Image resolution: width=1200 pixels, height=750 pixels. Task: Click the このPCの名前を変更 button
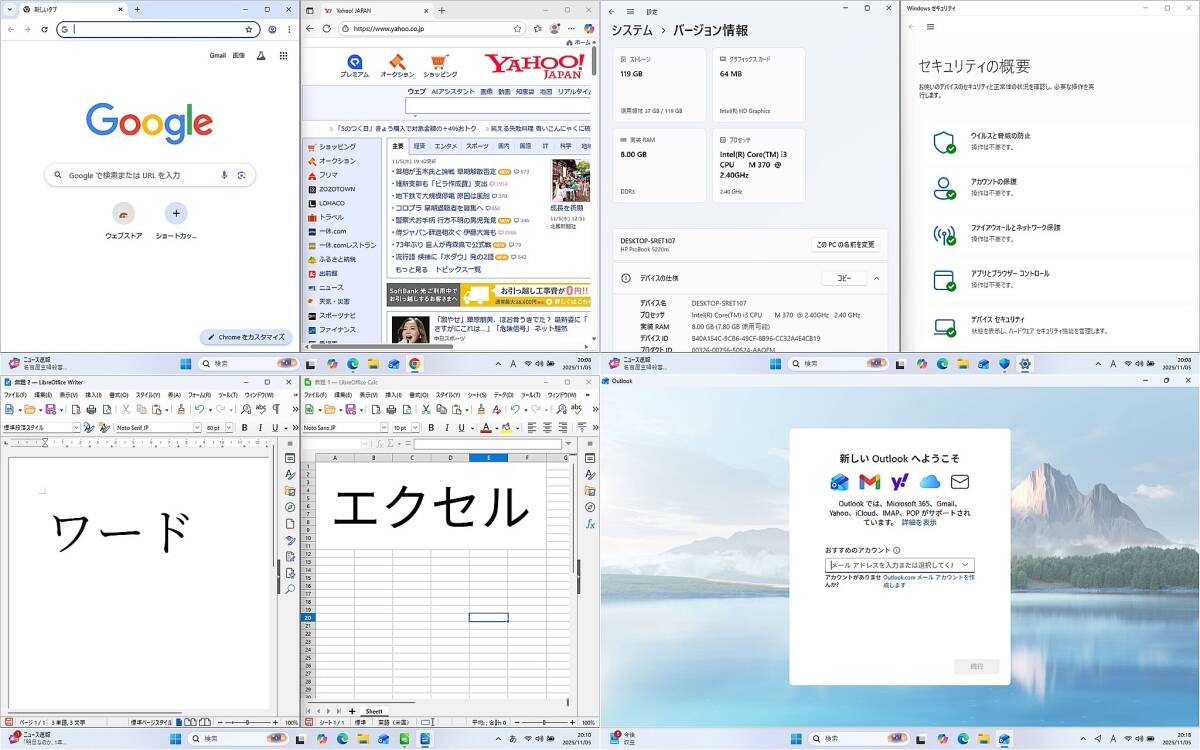846,244
